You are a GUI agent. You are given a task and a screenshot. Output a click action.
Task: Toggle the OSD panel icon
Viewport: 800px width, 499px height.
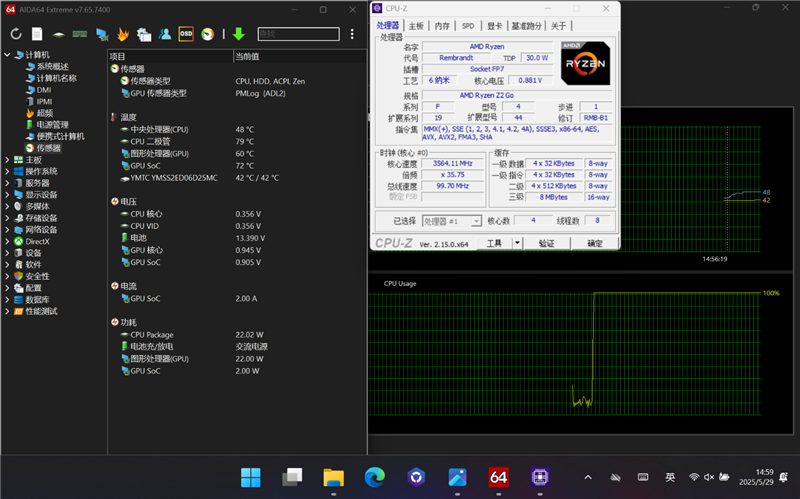click(x=186, y=34)
